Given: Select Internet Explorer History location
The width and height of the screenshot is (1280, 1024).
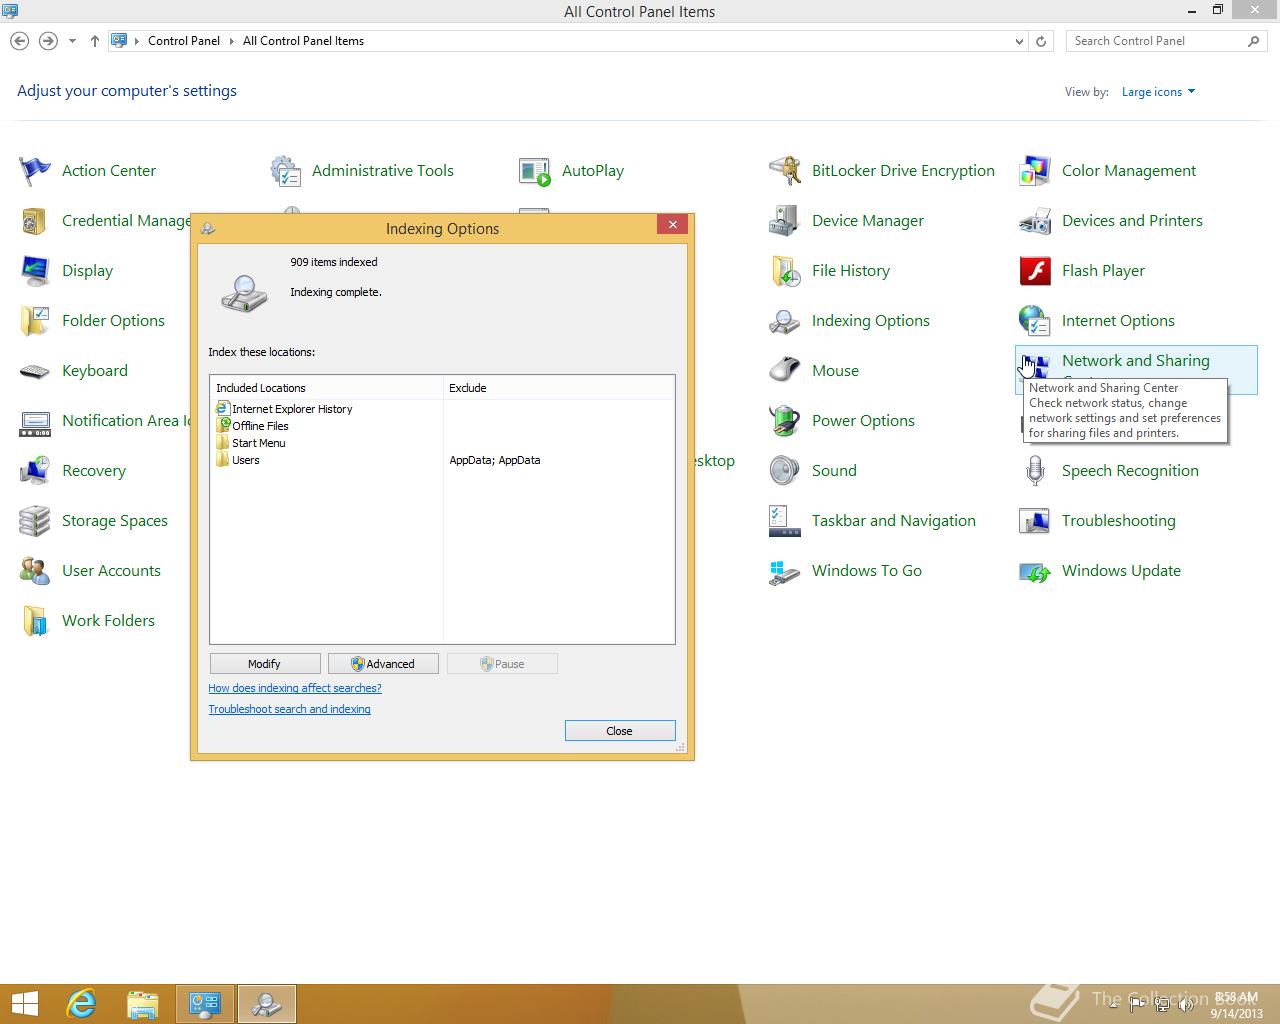Looking at the screenshot, I should point(284,409).
